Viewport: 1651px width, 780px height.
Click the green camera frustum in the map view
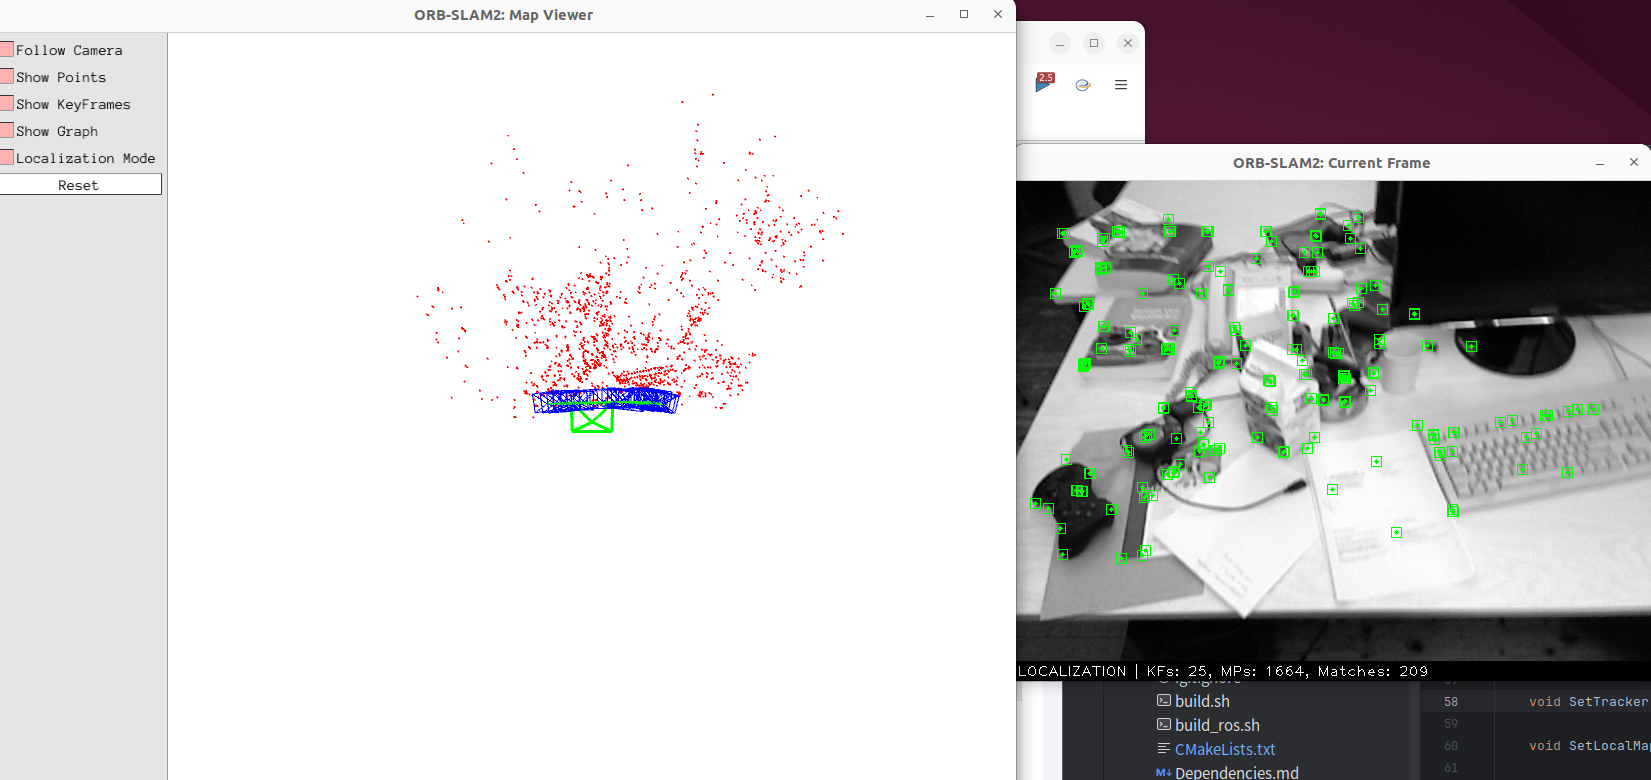coord(592,421)
